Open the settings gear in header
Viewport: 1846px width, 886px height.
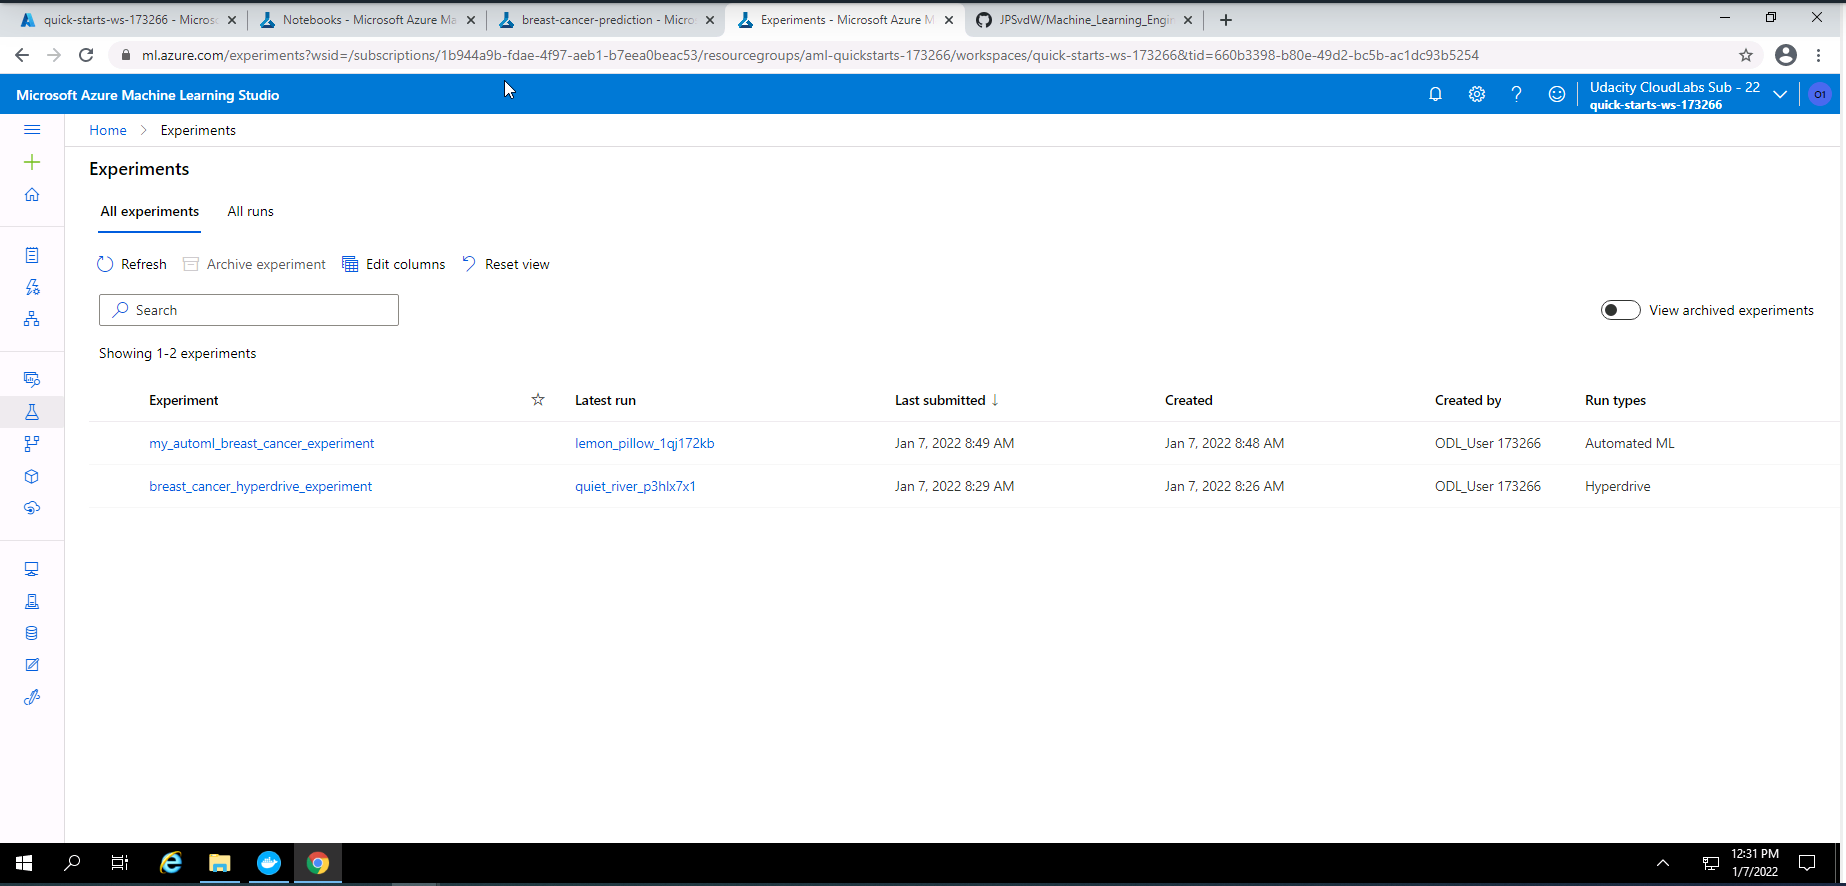[x=1477, y=94]
